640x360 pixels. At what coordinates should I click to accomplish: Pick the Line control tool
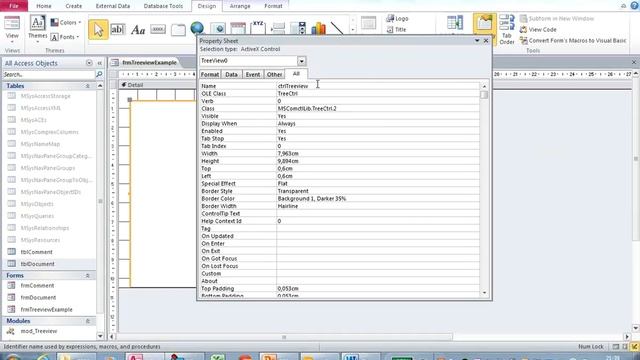tap(337, 28)
